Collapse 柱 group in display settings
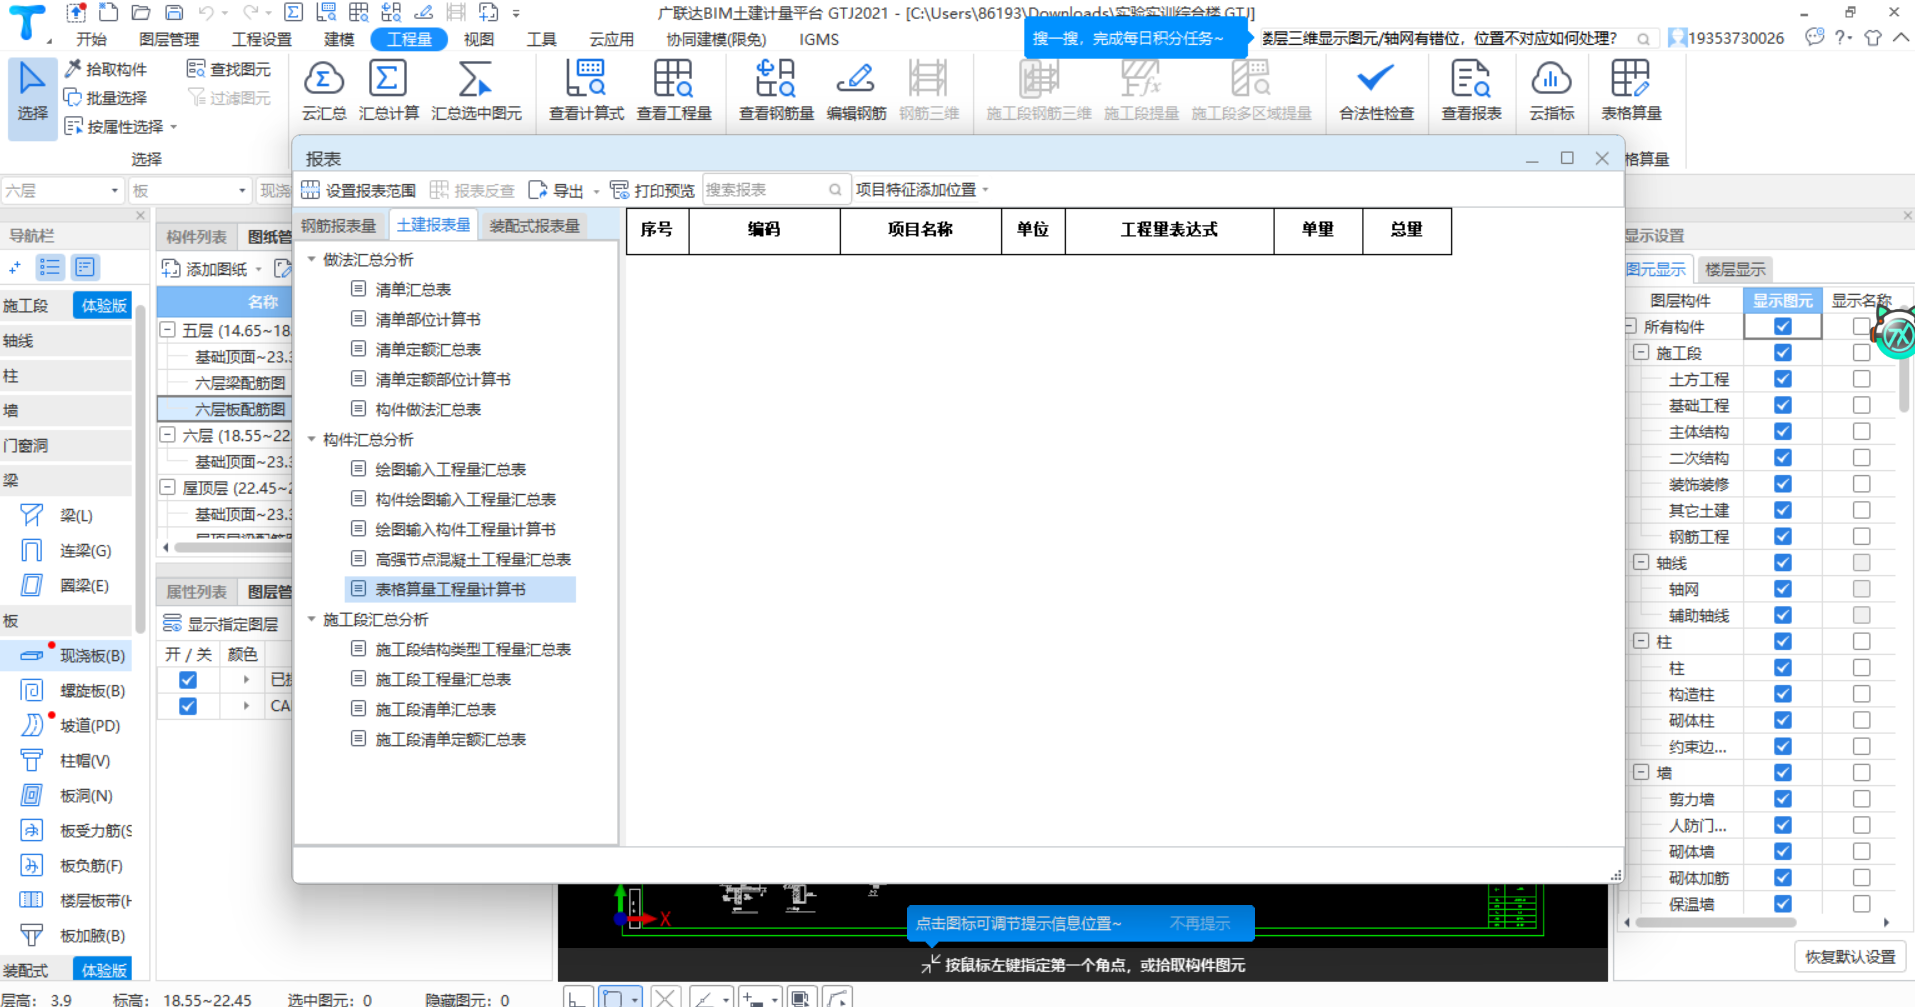This screenshot has width=1915, height=1007. [x=1641, y=641]
